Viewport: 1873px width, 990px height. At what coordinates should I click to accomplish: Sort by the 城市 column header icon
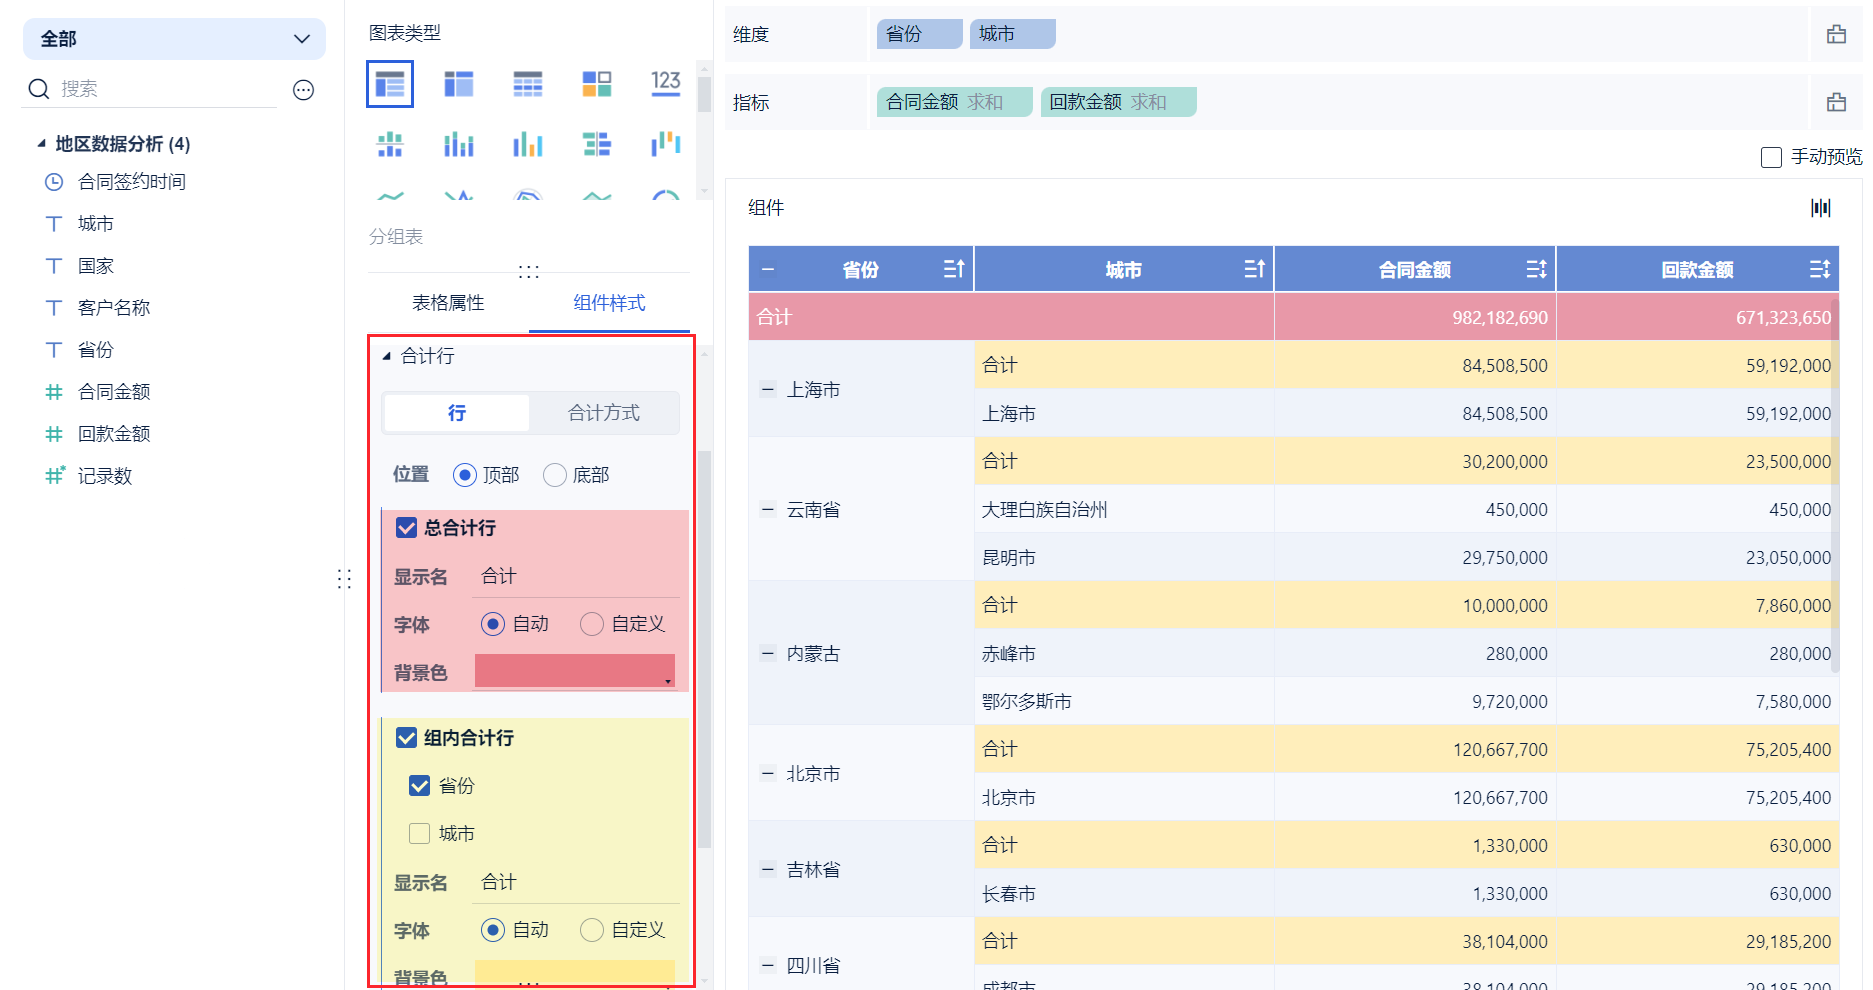pos(1254,269)
